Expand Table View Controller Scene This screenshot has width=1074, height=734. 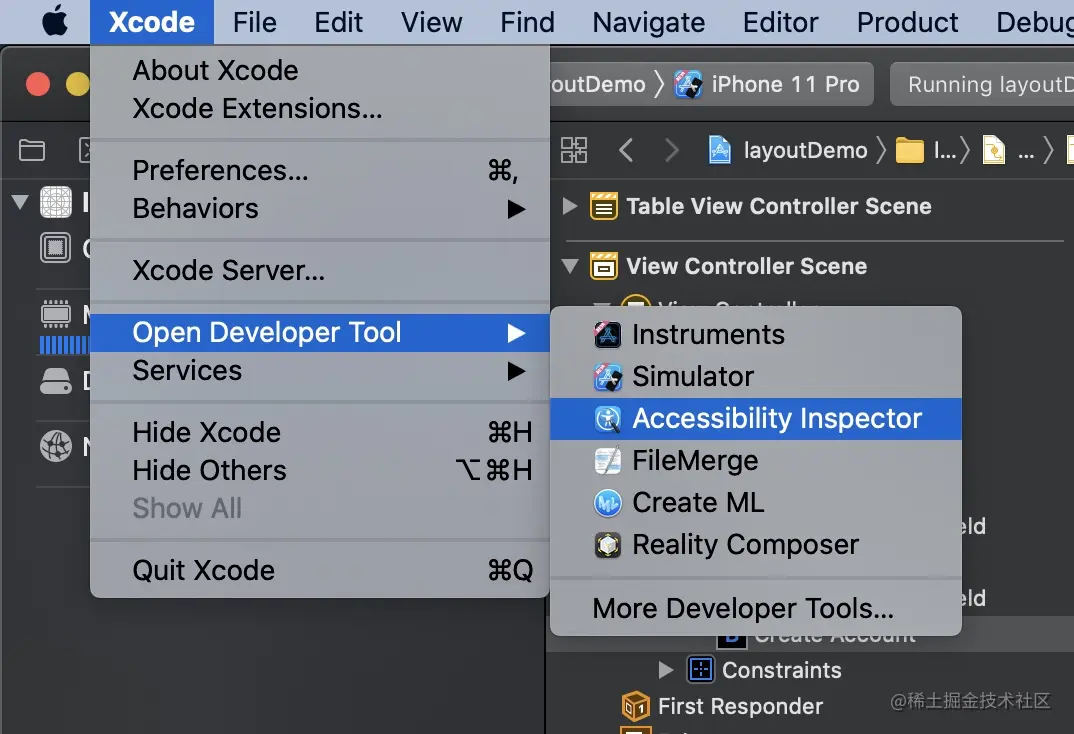tap(570, 207)
